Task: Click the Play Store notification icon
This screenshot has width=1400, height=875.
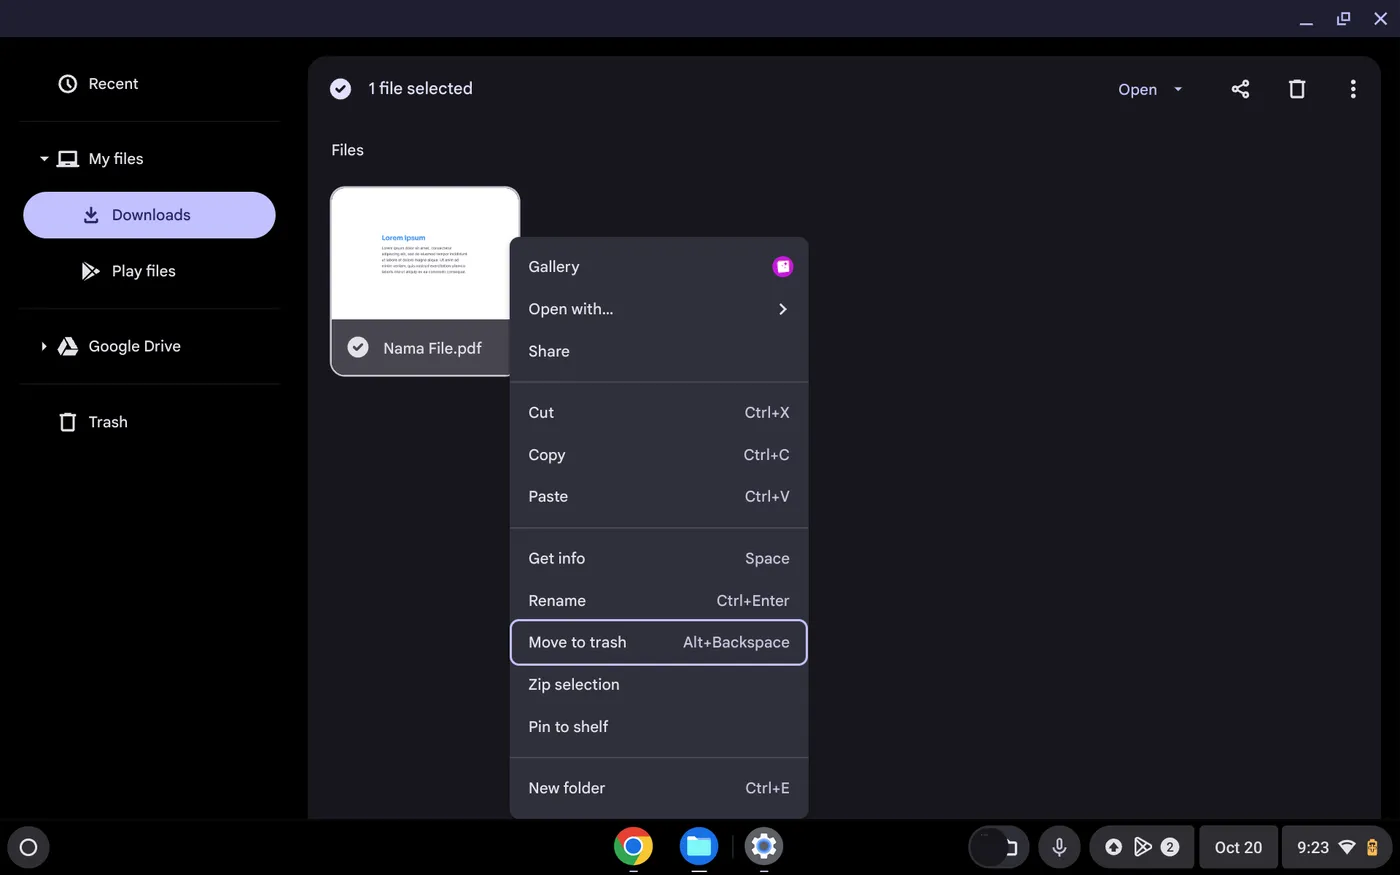Action: pos(1142,847)
